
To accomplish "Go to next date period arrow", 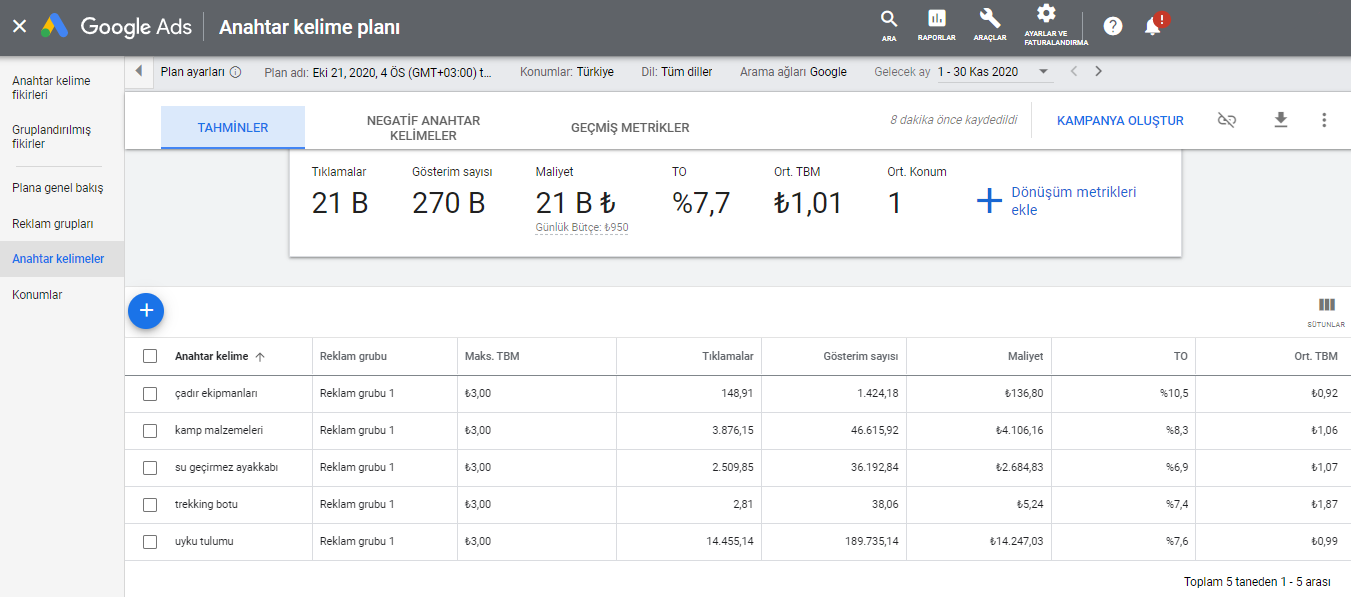I will (x=1099, y=72).
